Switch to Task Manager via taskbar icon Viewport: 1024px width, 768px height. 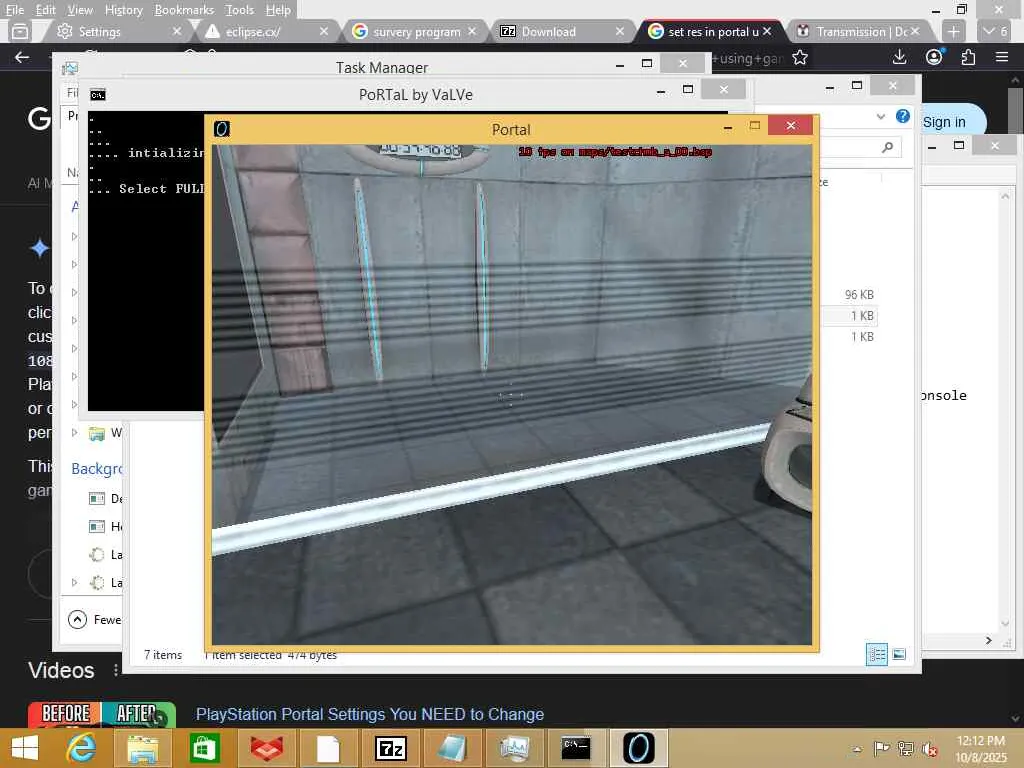pyautogui.click(x=514, y=748)
